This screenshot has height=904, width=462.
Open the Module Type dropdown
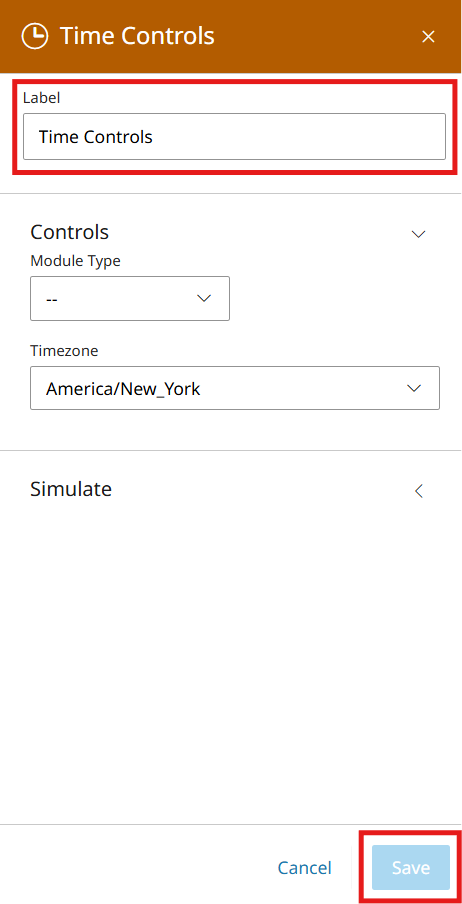(x=130, y=299)
